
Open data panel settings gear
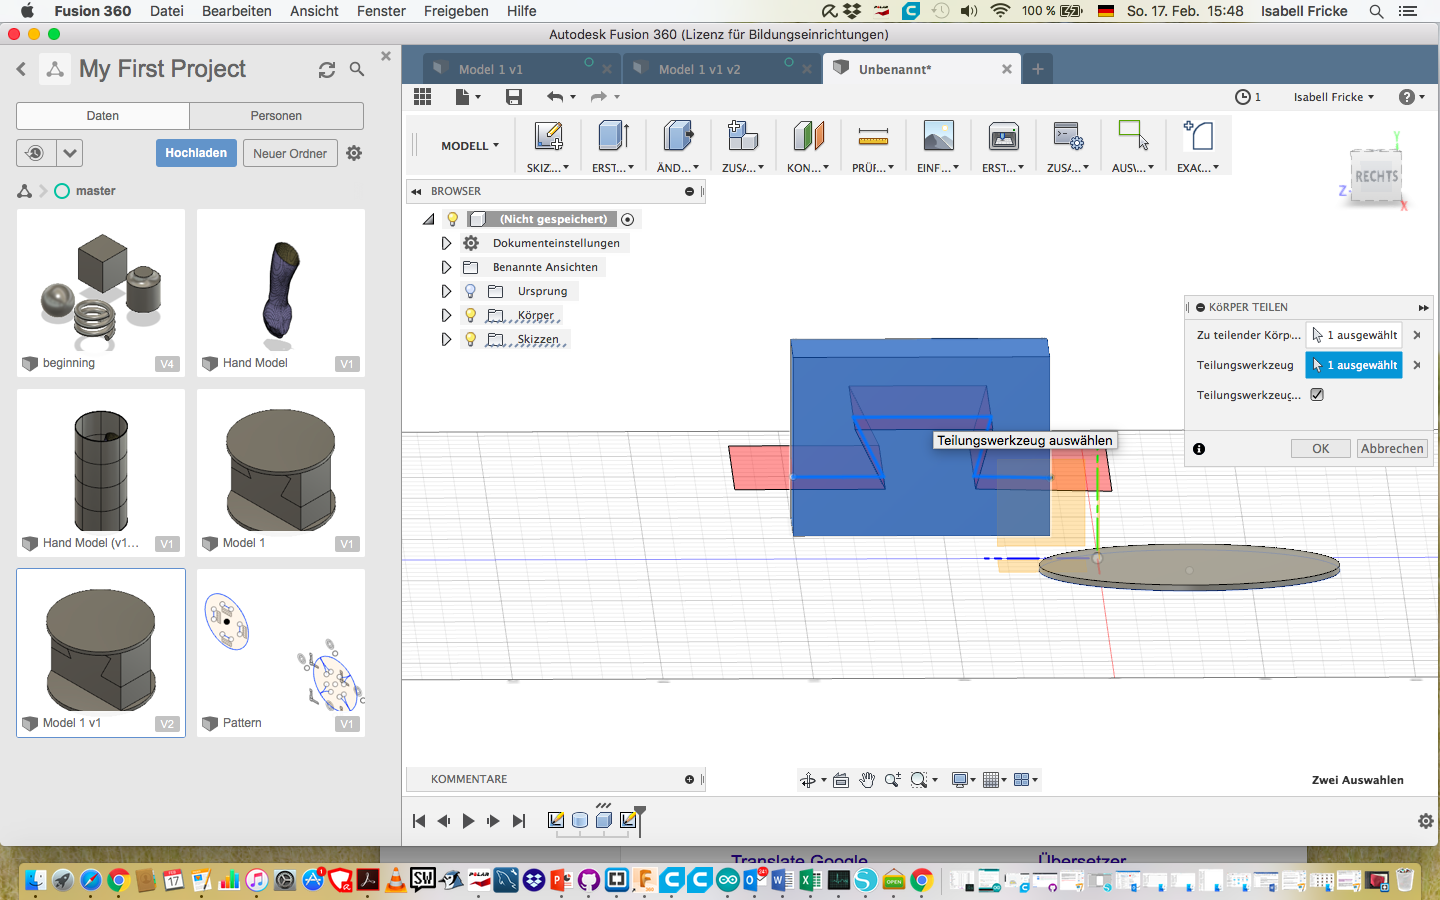(x=354, y=153)
